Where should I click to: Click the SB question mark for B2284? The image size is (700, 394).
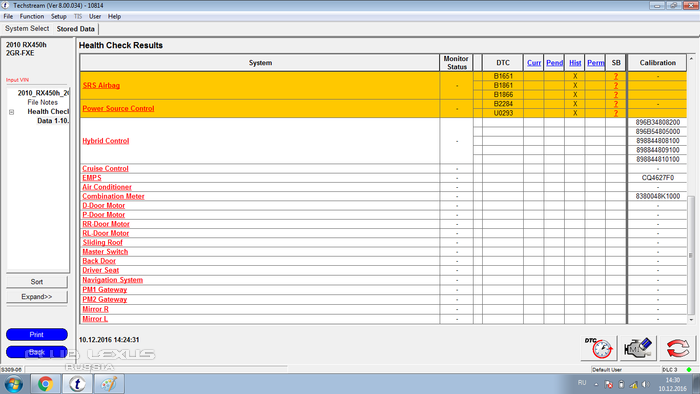pos(616,104)
